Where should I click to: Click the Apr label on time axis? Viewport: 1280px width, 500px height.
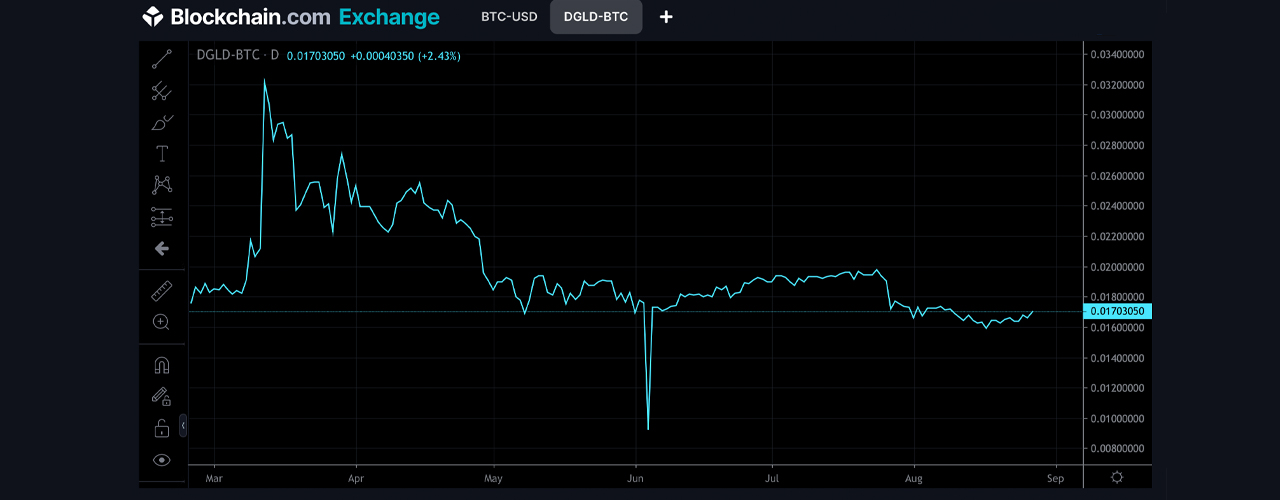[356, 478]
